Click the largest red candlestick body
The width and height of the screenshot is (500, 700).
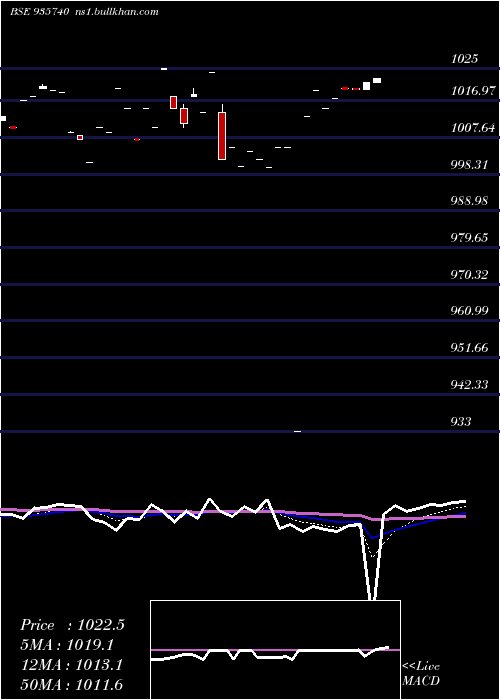pyautogui.click(x=222, y=136)
